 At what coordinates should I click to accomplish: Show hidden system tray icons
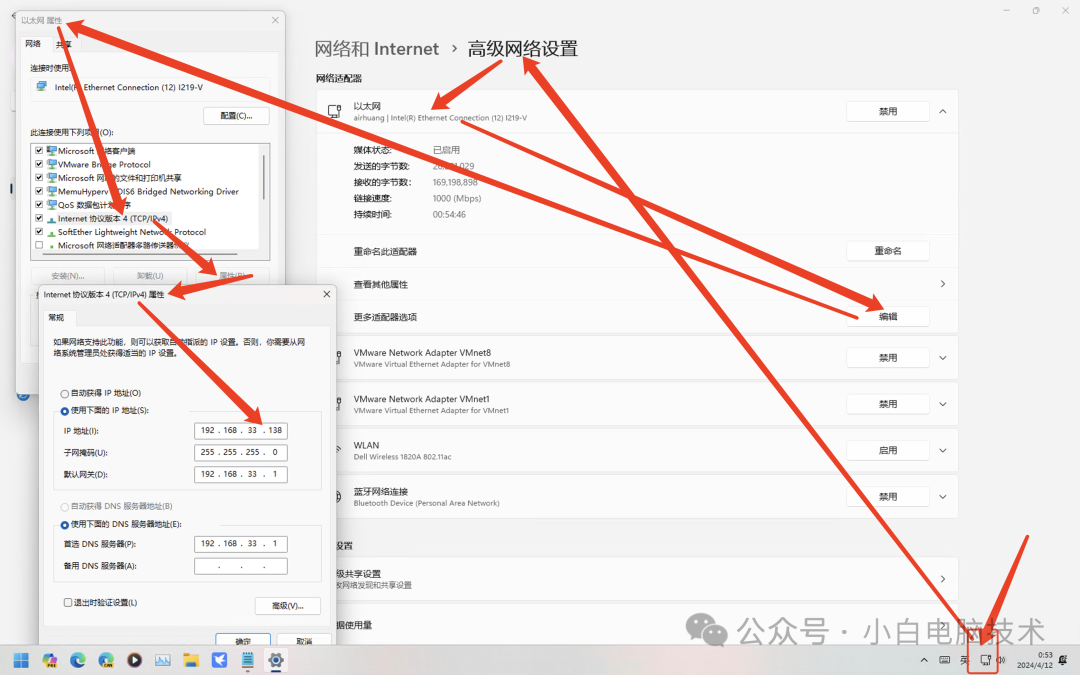924,660
